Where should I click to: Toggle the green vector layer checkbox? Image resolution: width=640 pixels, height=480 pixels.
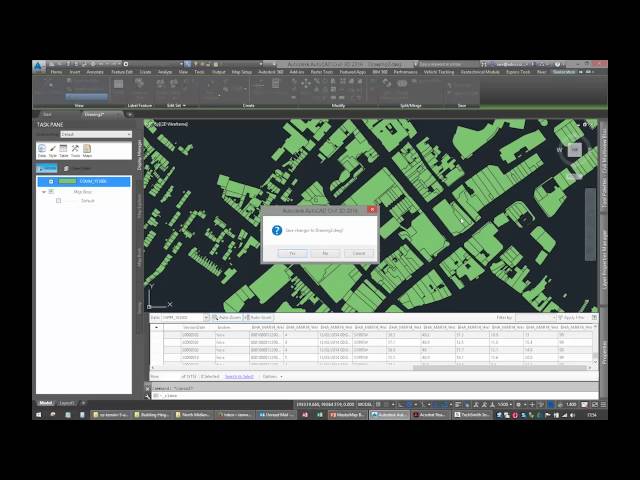coord(51,181)
